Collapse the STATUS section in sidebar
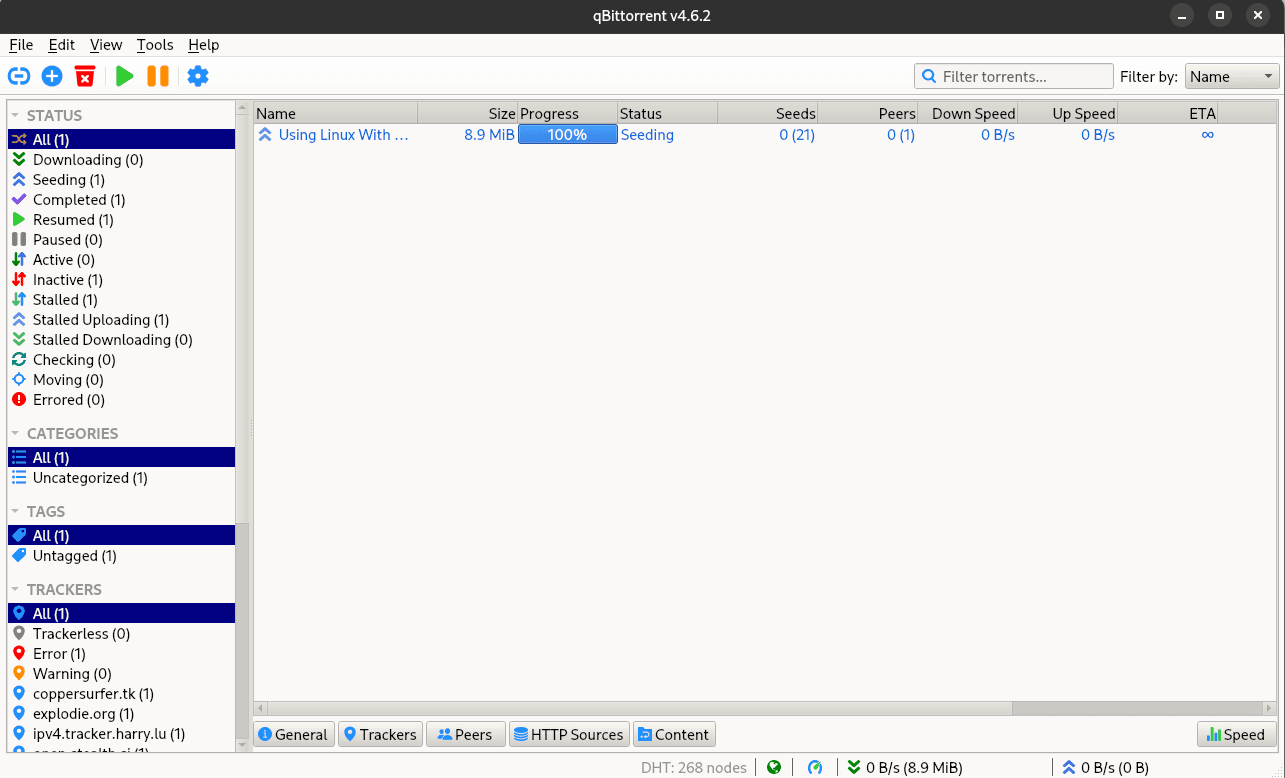Viewport: 1285px width, 778px height. 16,116
